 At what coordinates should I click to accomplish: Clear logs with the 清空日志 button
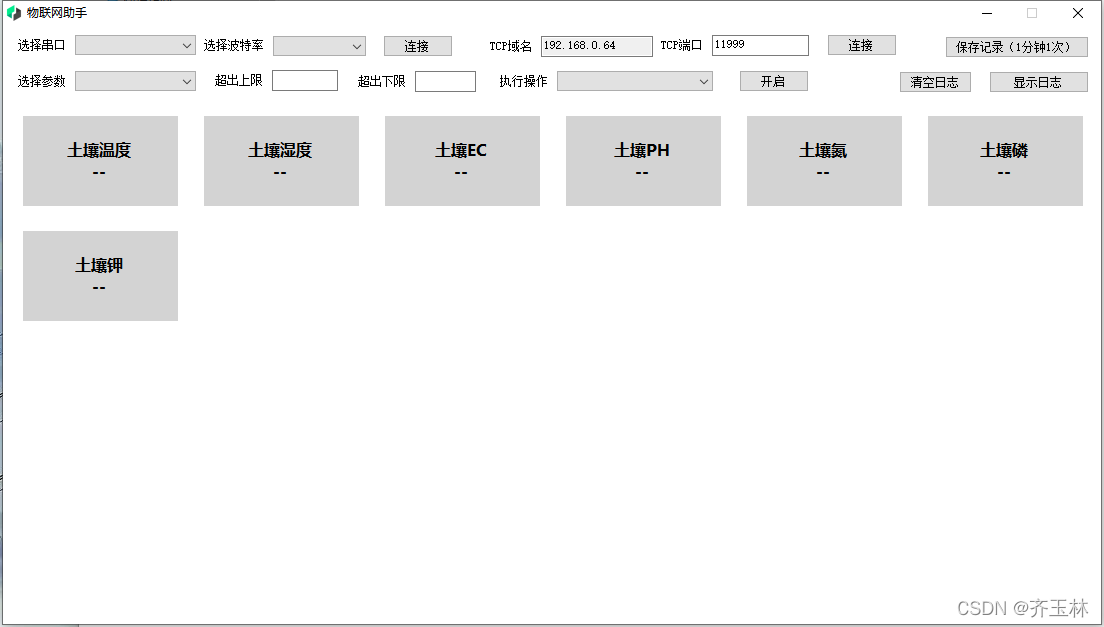tap(934, 82)
